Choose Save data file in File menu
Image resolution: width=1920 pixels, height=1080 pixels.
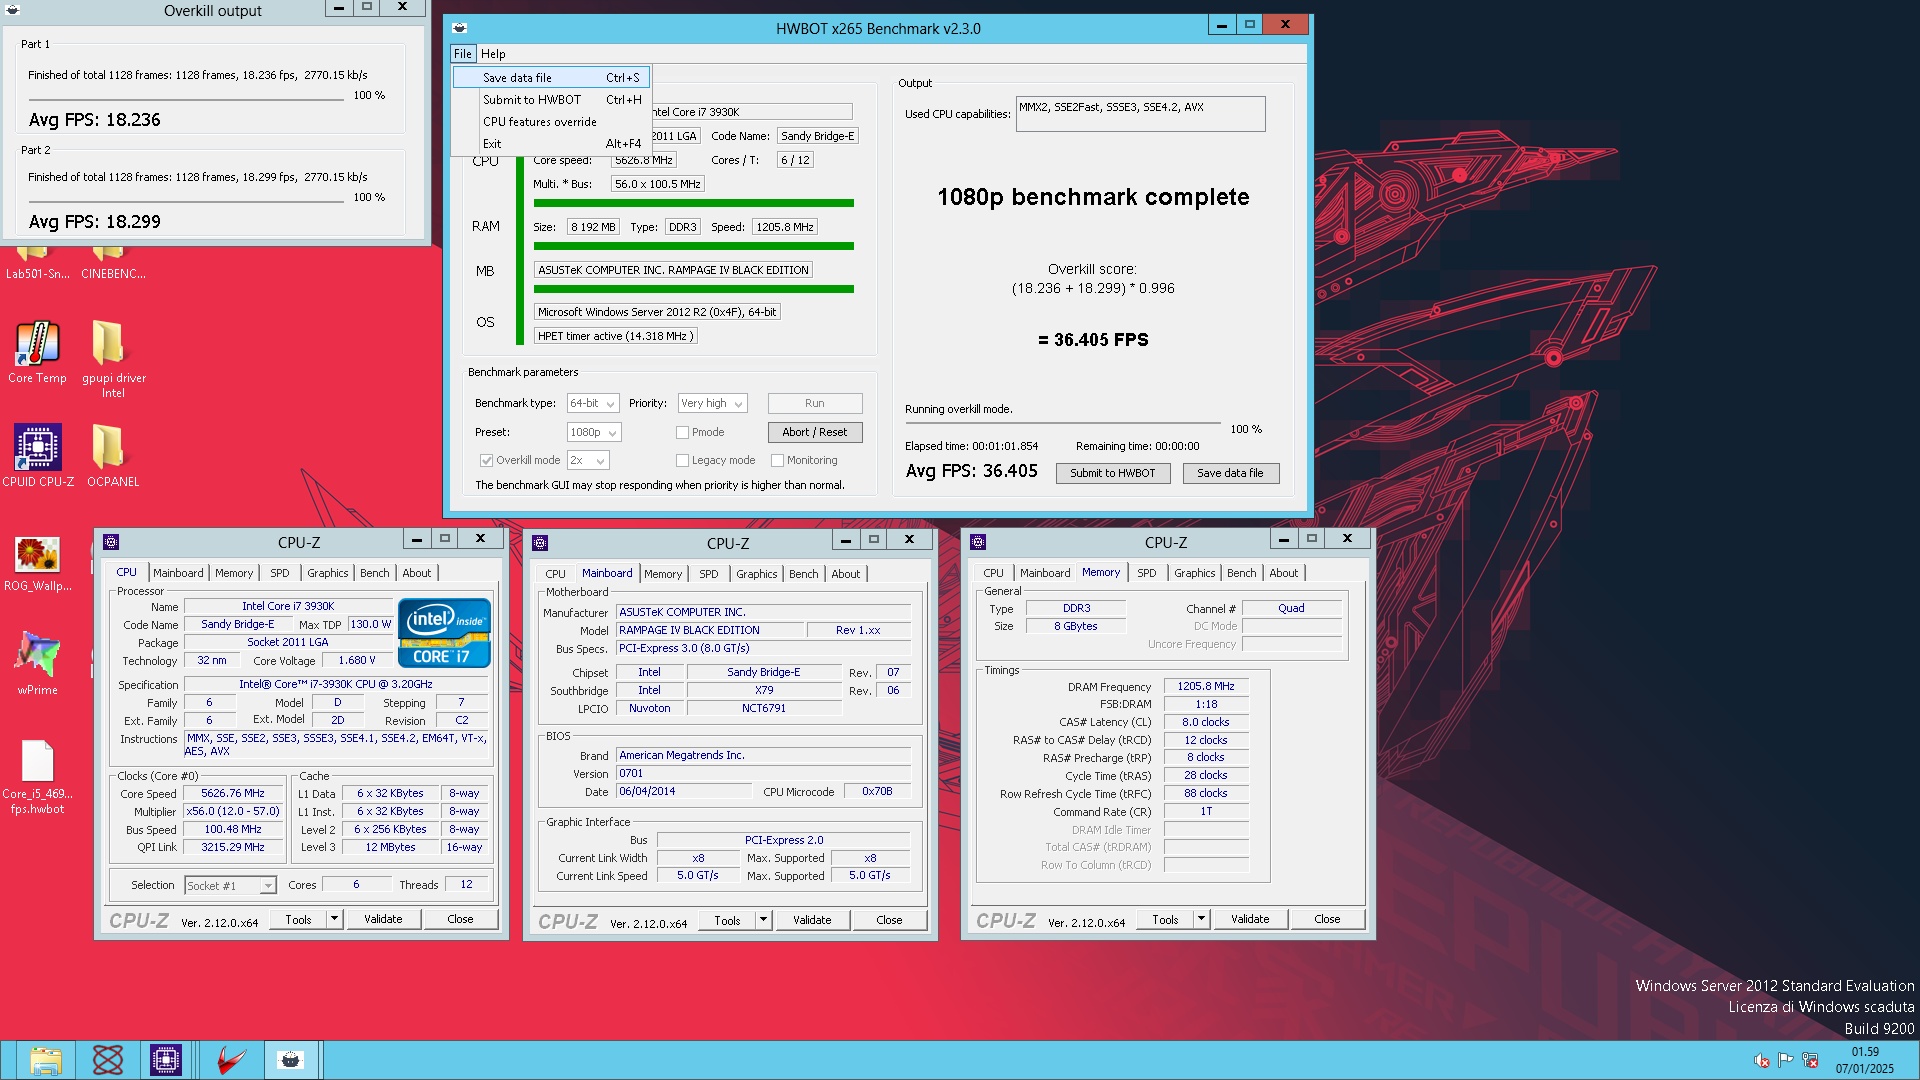click(x=551, y=78)
